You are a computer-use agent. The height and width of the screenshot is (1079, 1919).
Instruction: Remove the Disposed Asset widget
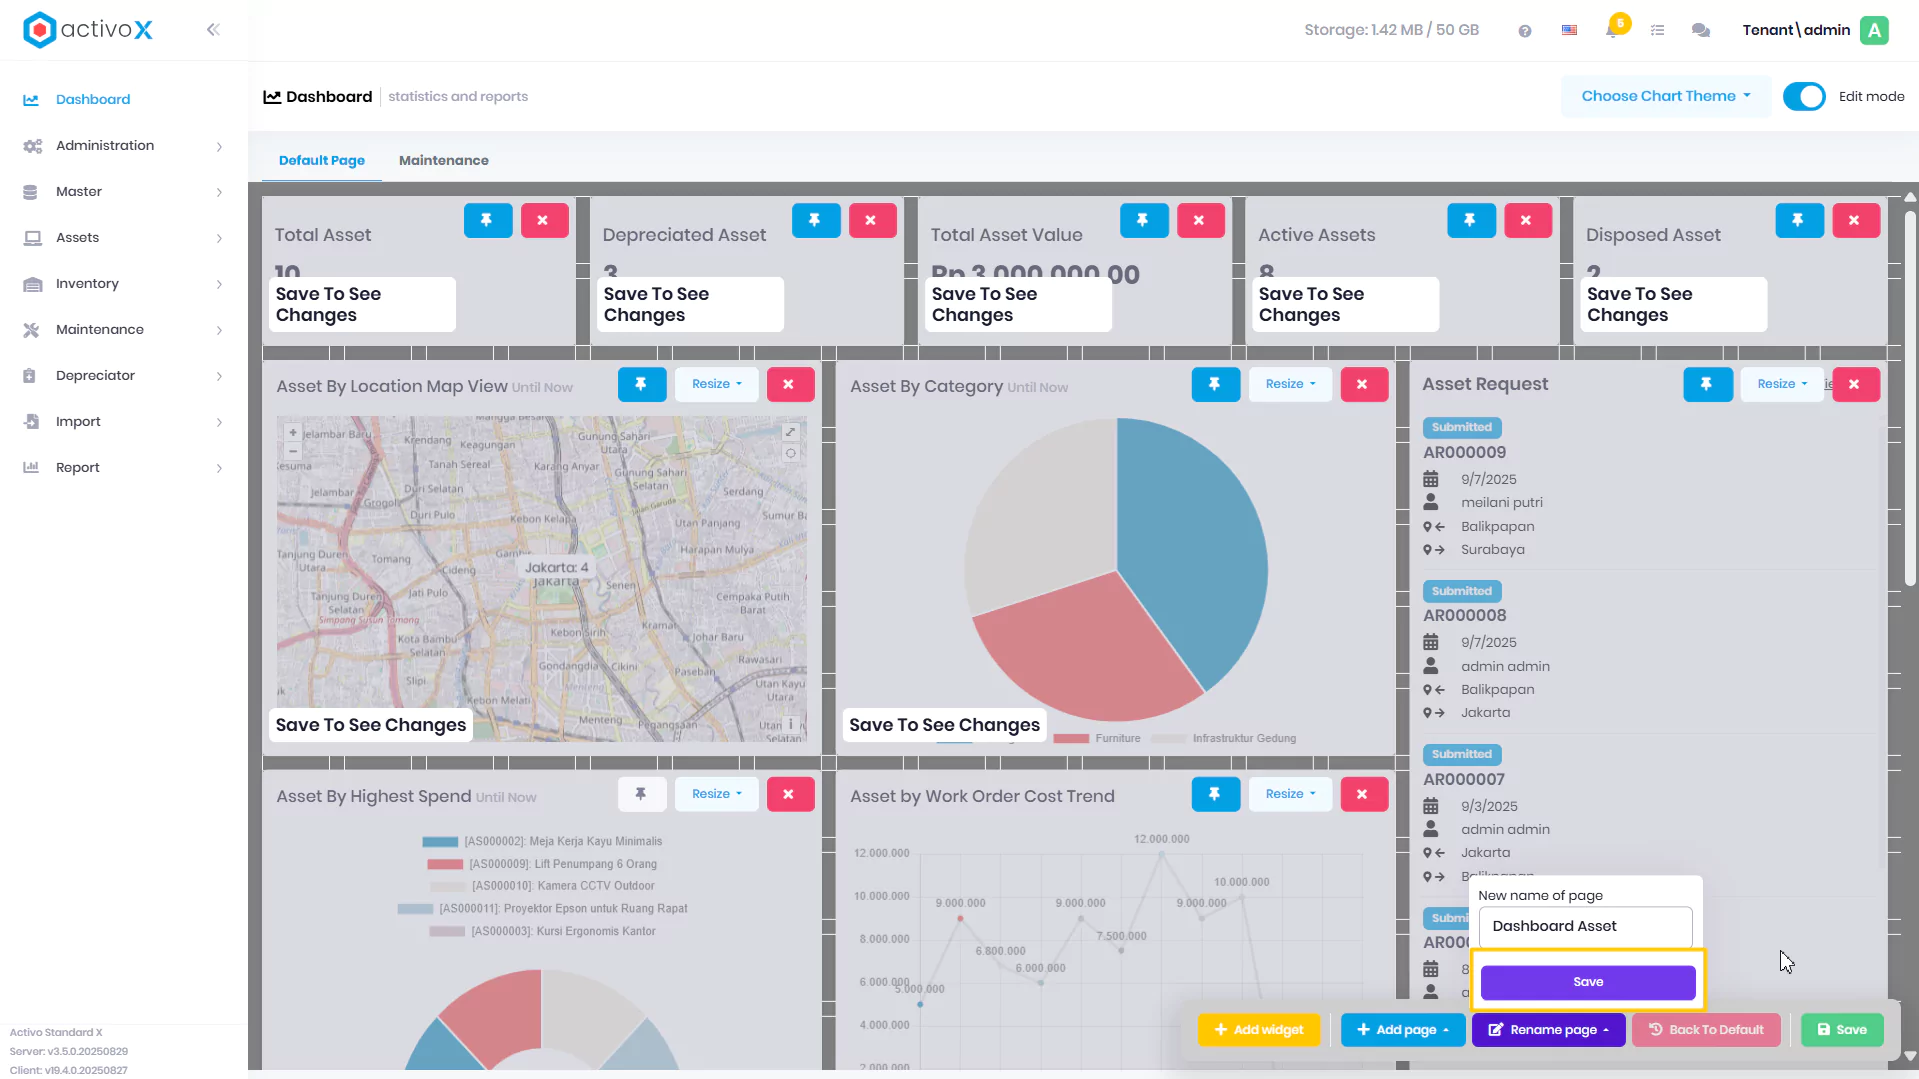(1855, 220)
